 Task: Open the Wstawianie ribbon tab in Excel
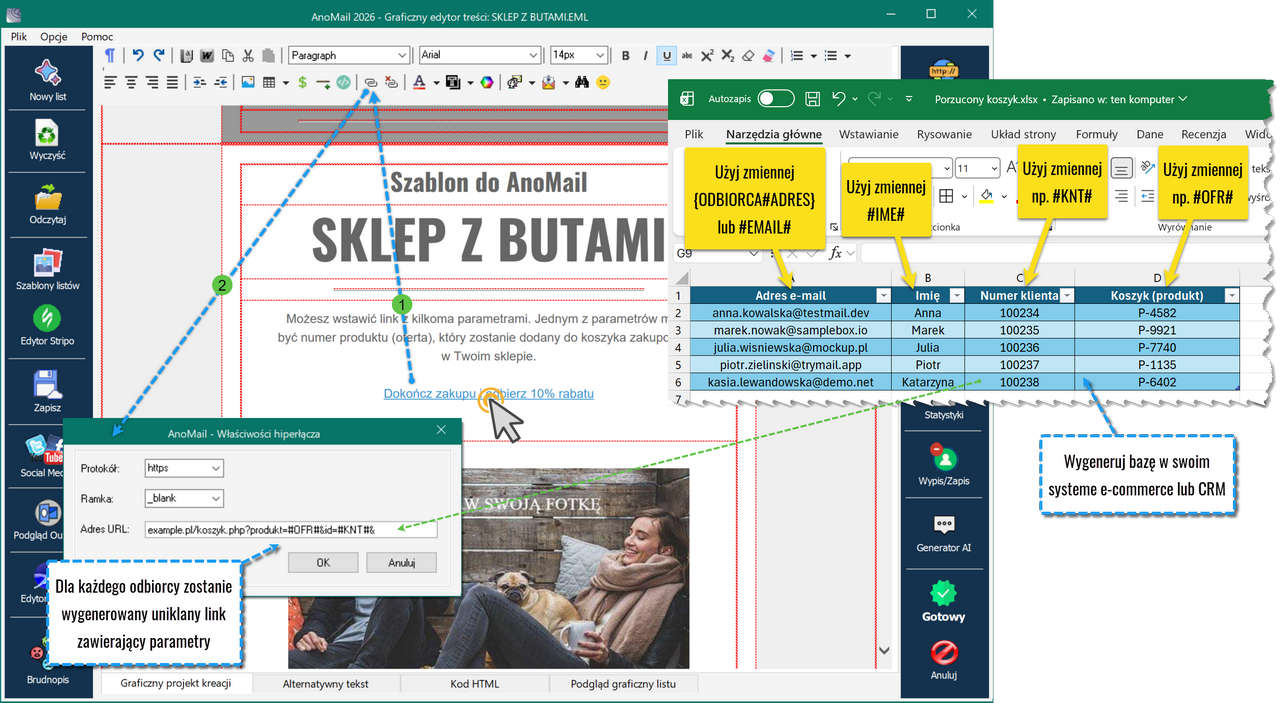868,134
